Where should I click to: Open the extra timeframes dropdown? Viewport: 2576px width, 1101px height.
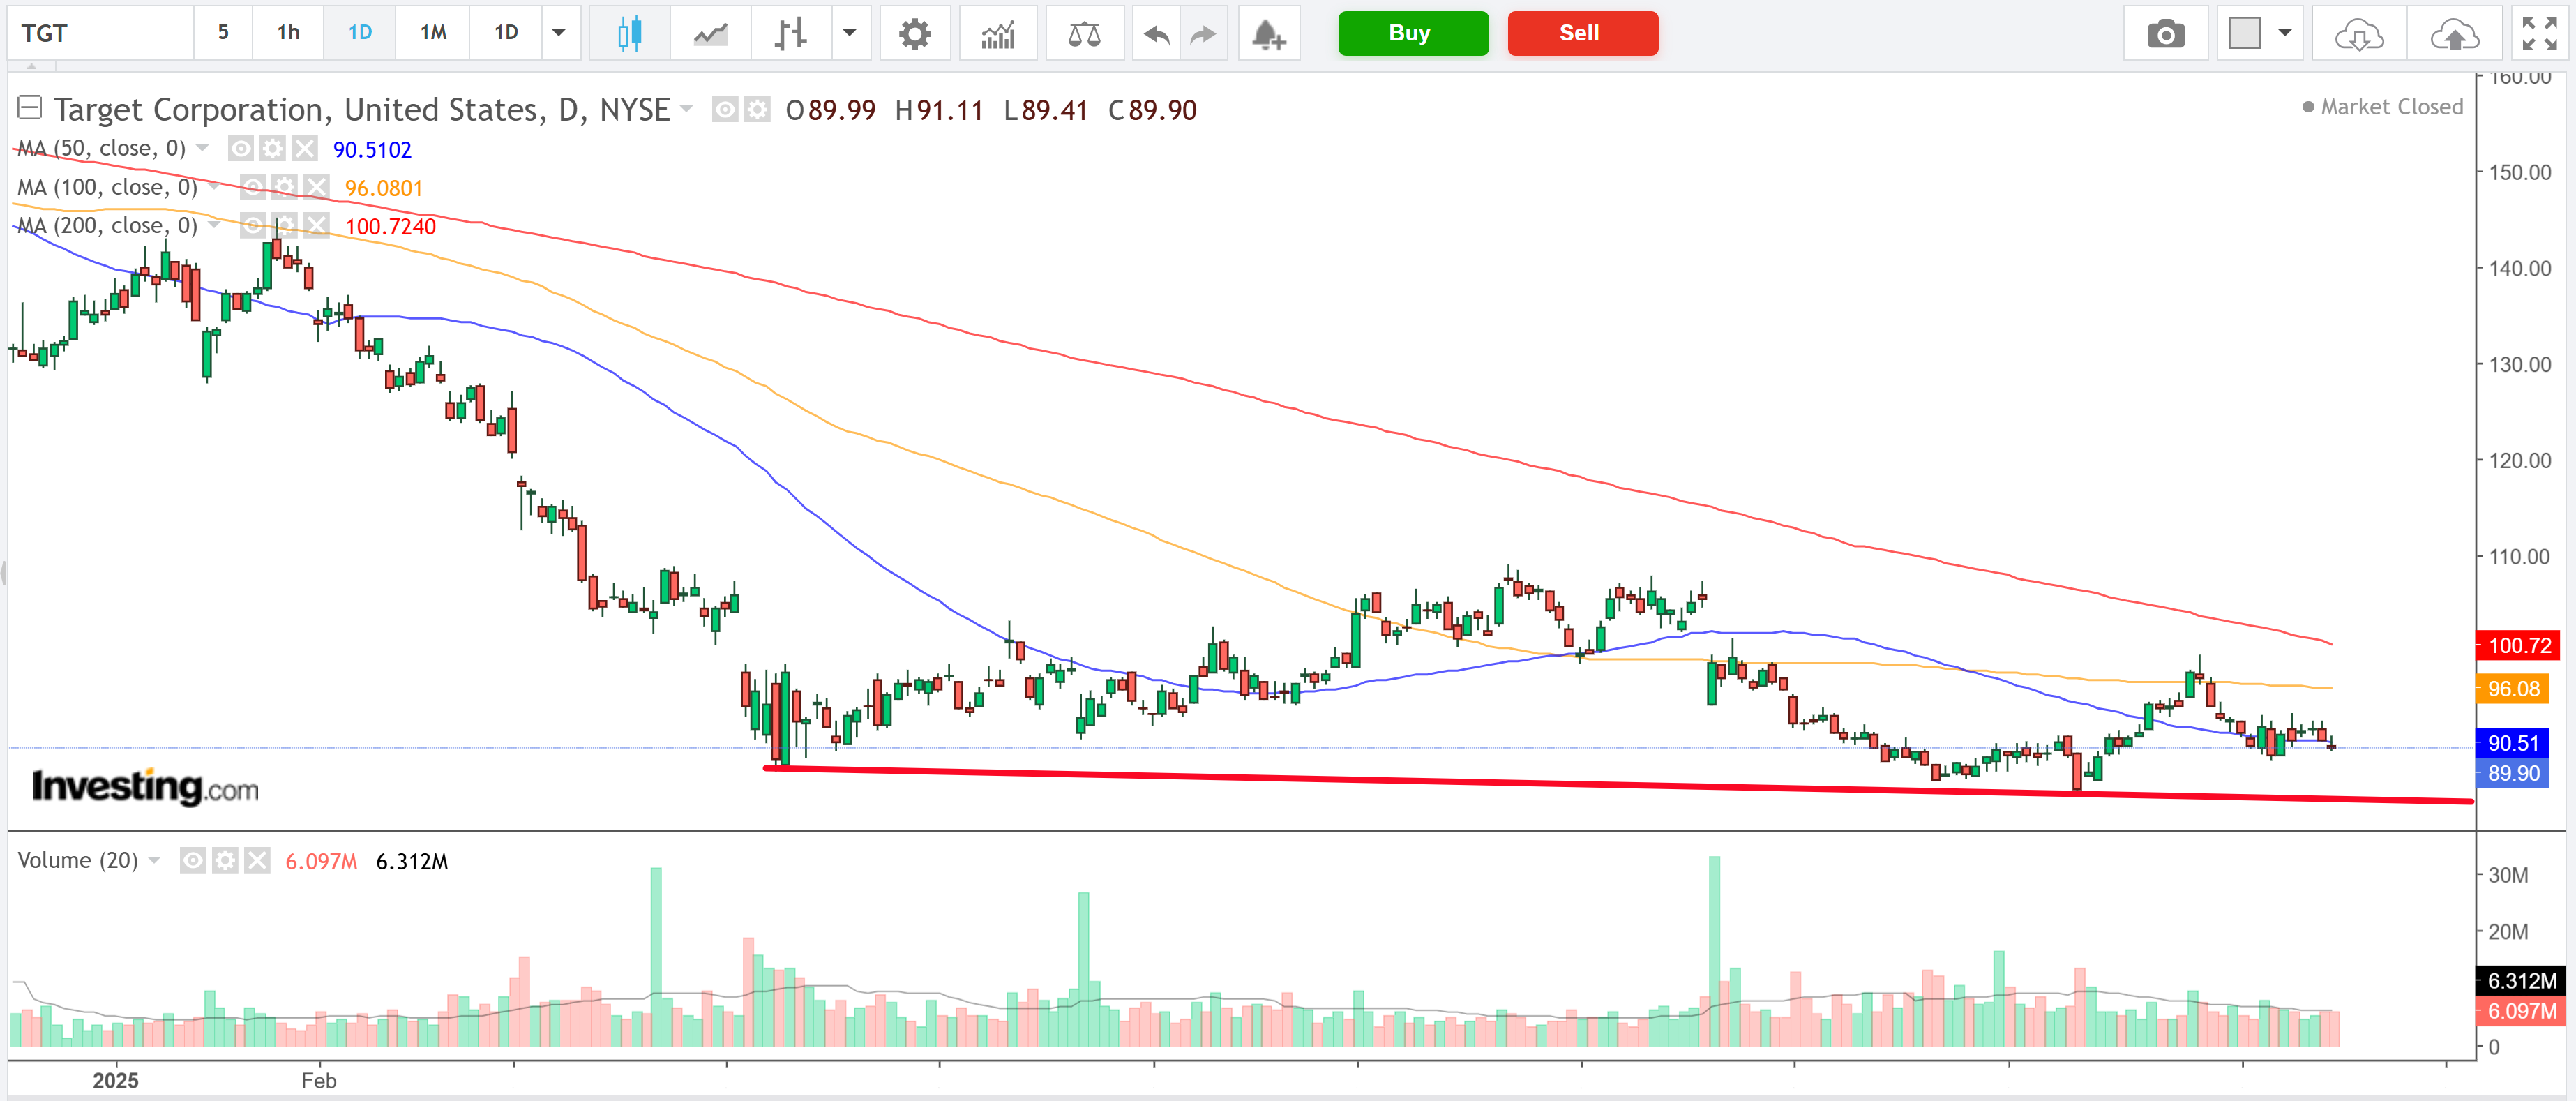(x=560, y=33)
